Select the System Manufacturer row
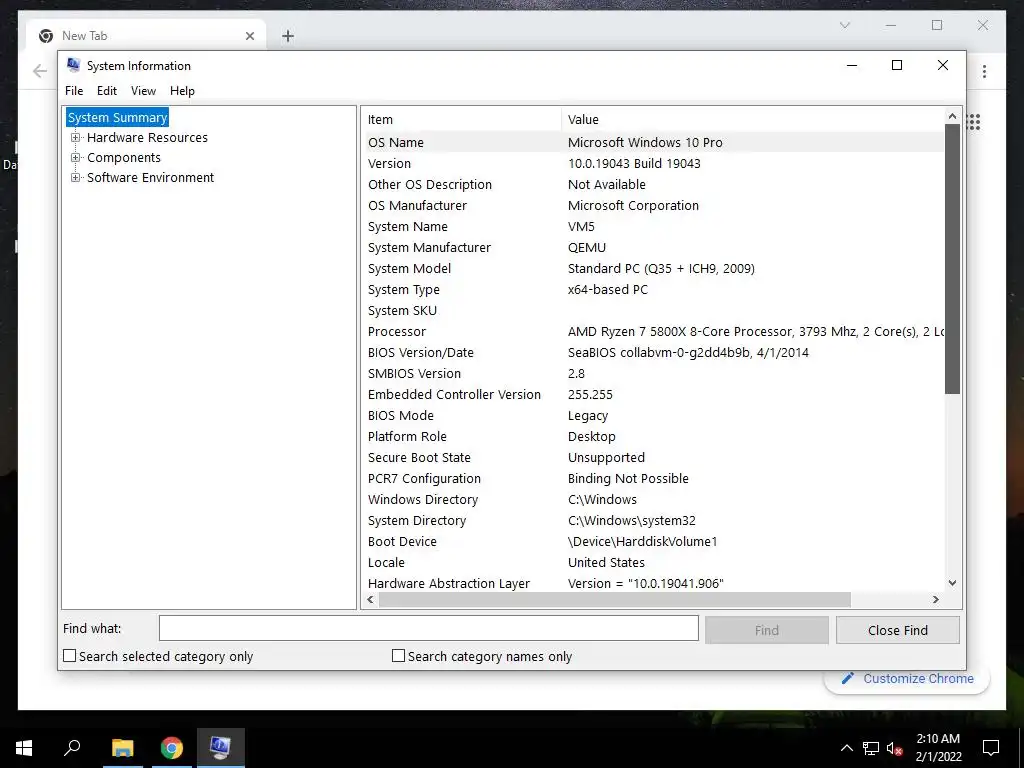The width and height of the screenshot is (1024, 768). 654,248
